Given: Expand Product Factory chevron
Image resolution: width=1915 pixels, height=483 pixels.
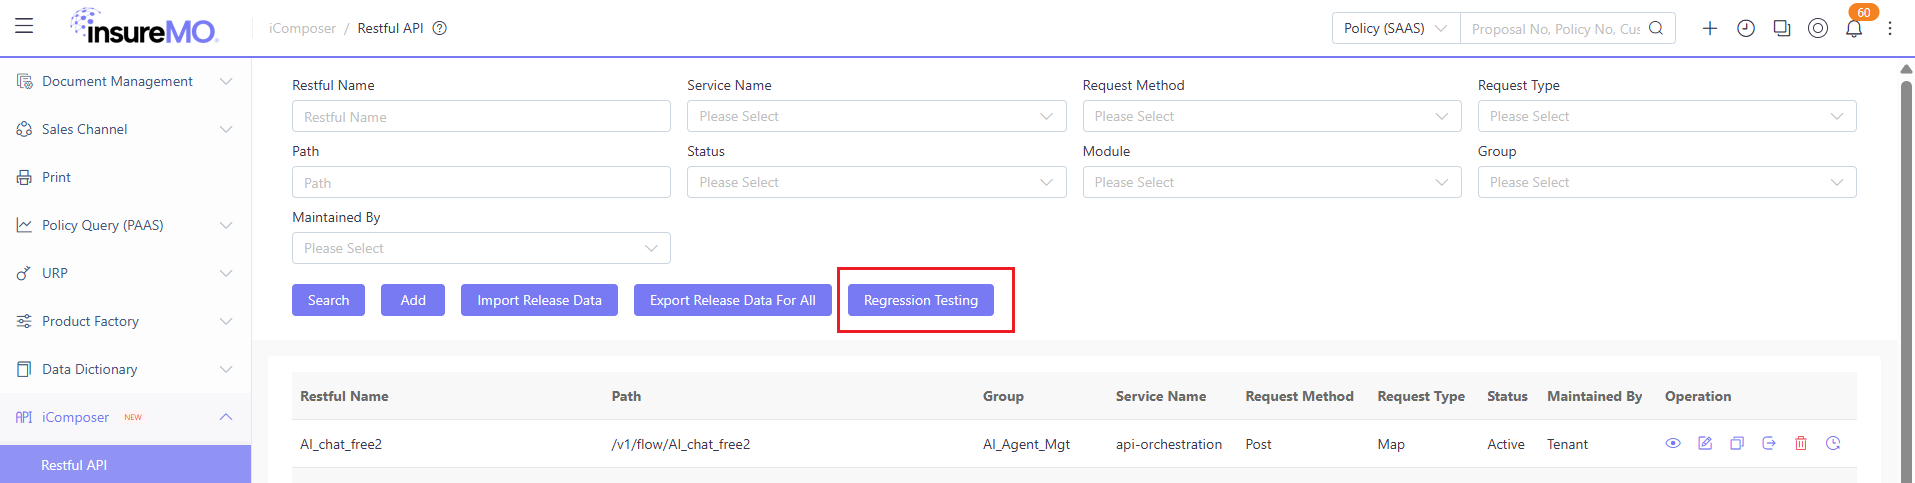Looking at the screenshot, I should [x=226, y=321].
